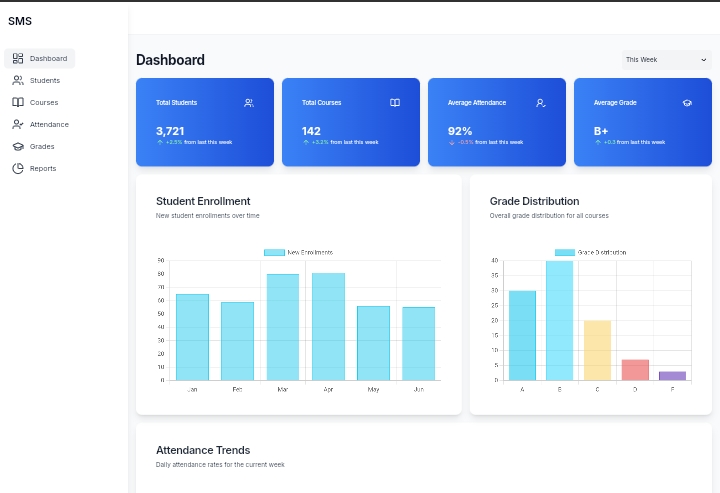Screen dimensions: 720x493
Task: Click the Attendance user-check icon in sidebar
Action: point(18,124)
